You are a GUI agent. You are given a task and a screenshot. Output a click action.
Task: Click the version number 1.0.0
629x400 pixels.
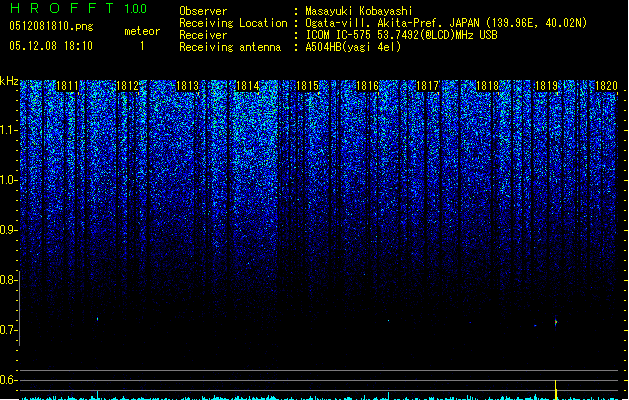point(135,9)
